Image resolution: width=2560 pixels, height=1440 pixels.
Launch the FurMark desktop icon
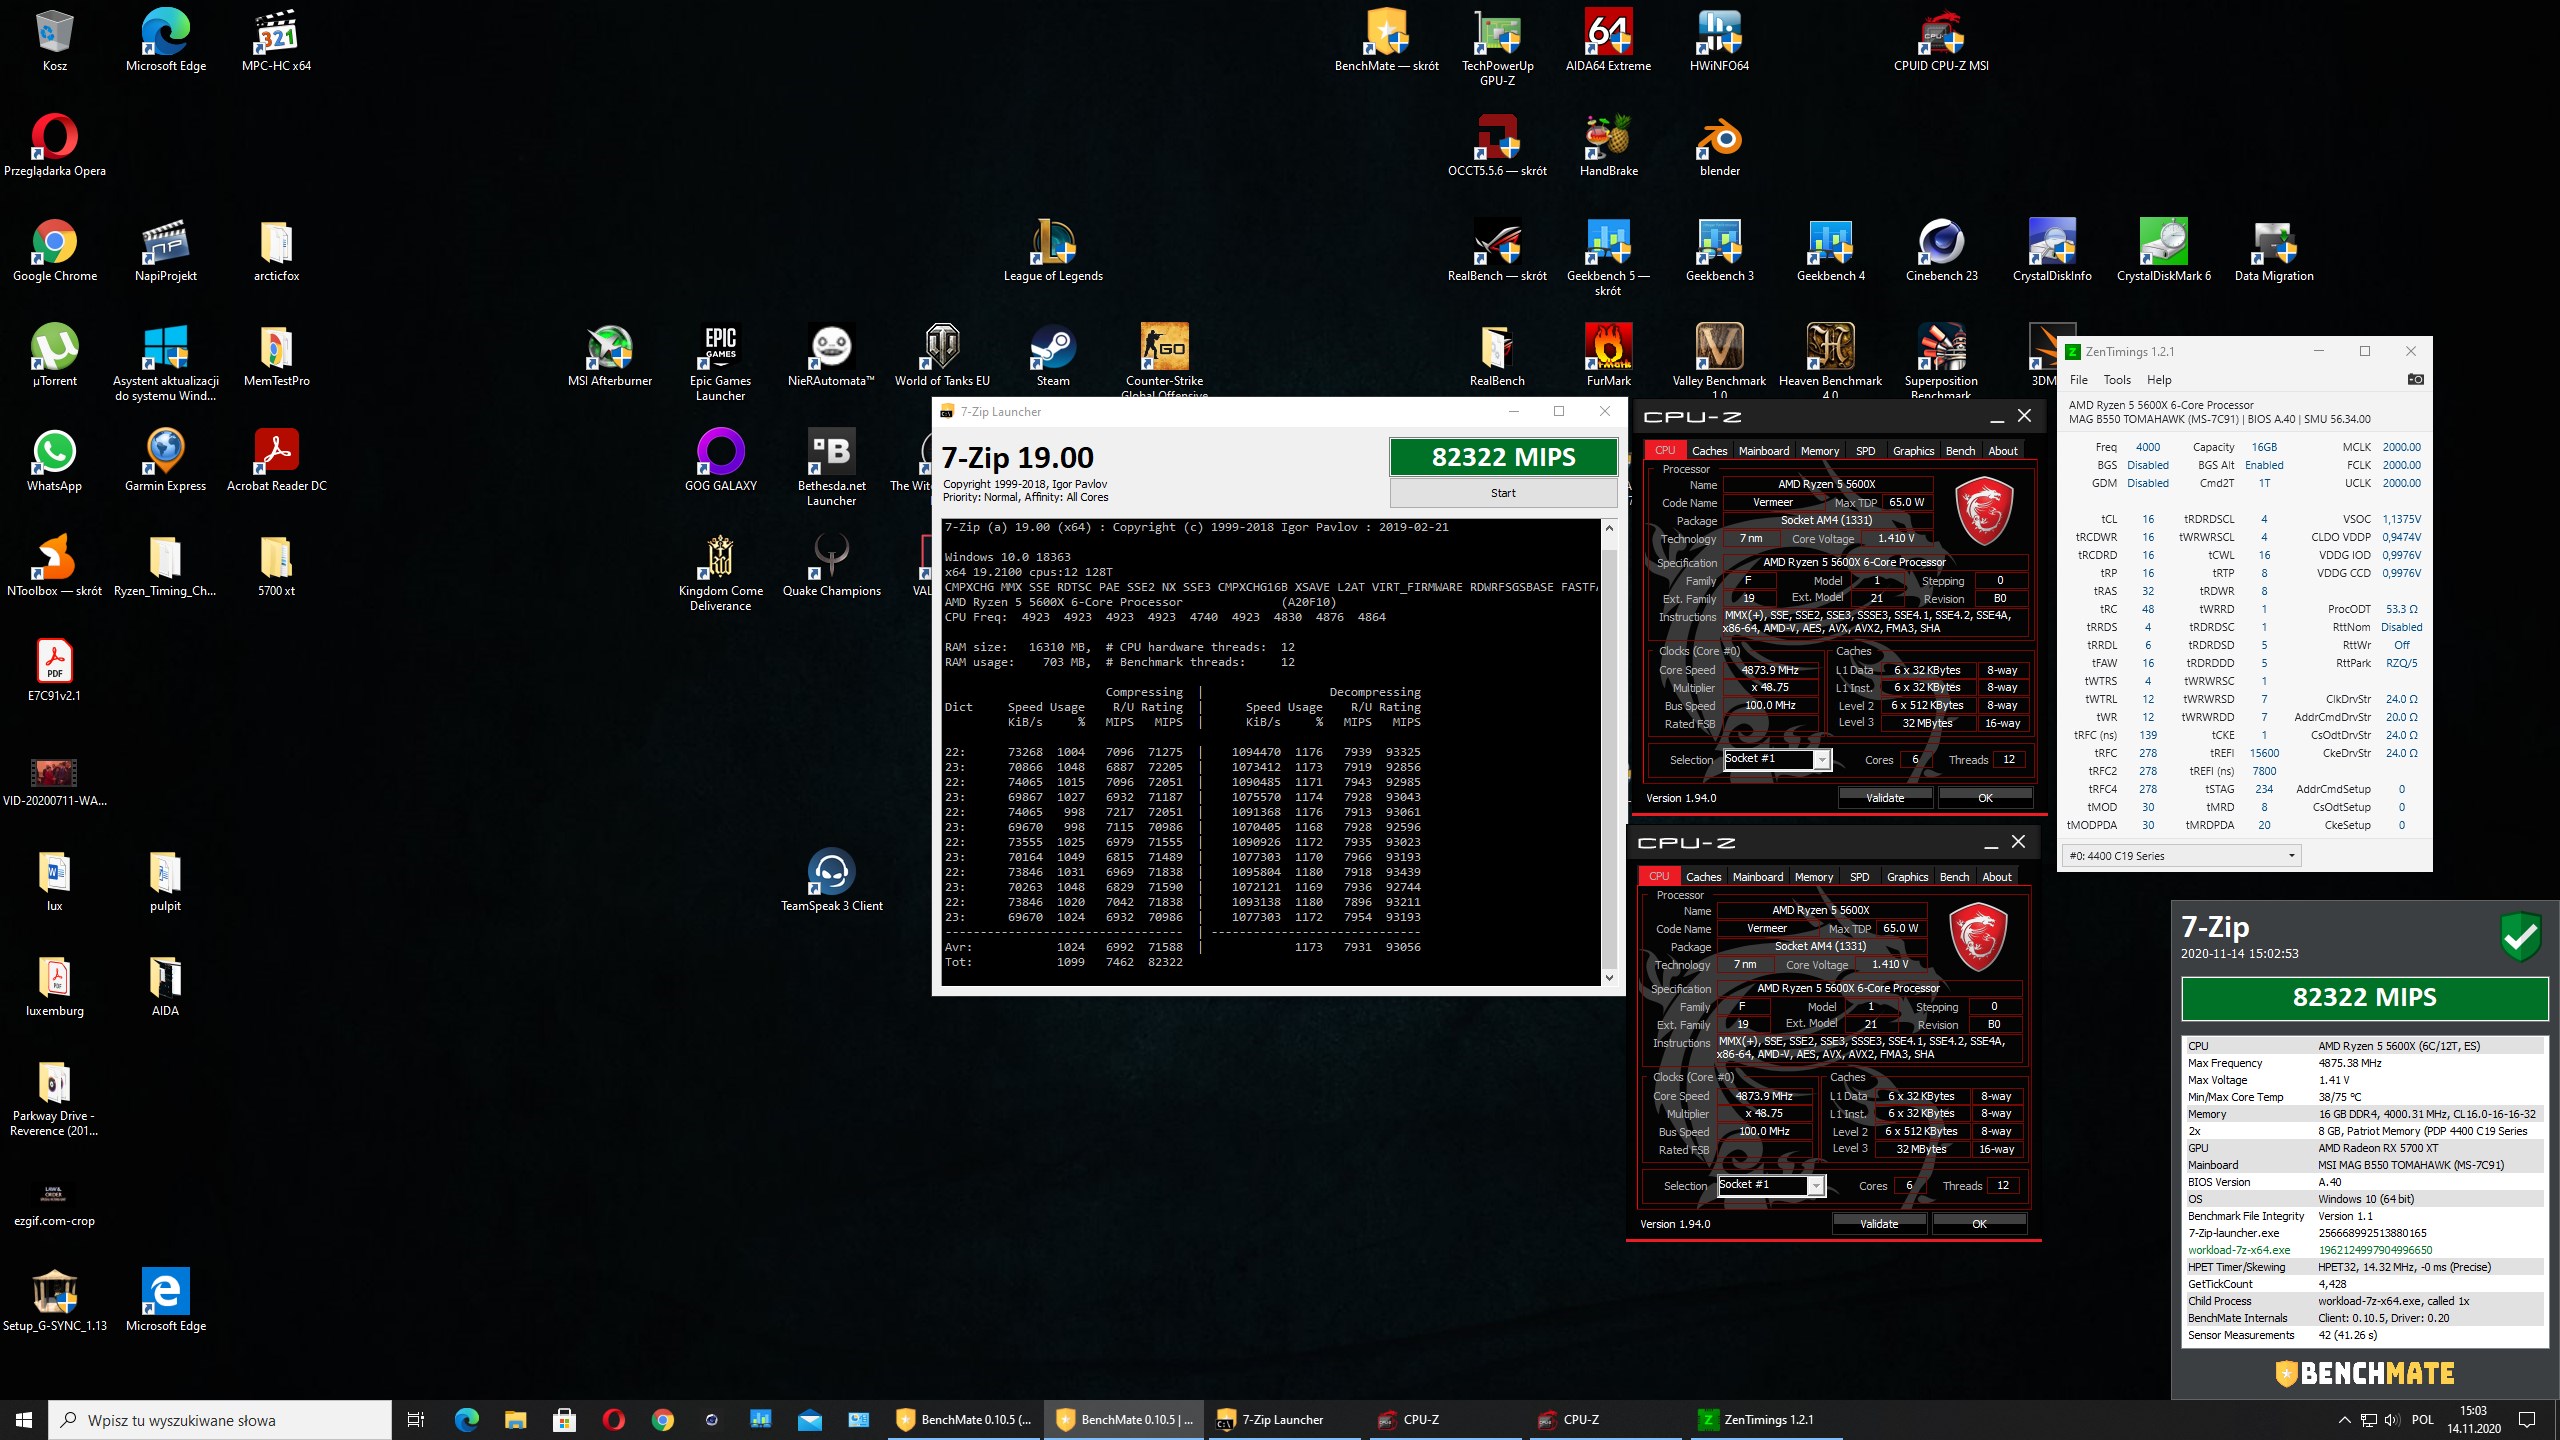(x=1608, y=355)
